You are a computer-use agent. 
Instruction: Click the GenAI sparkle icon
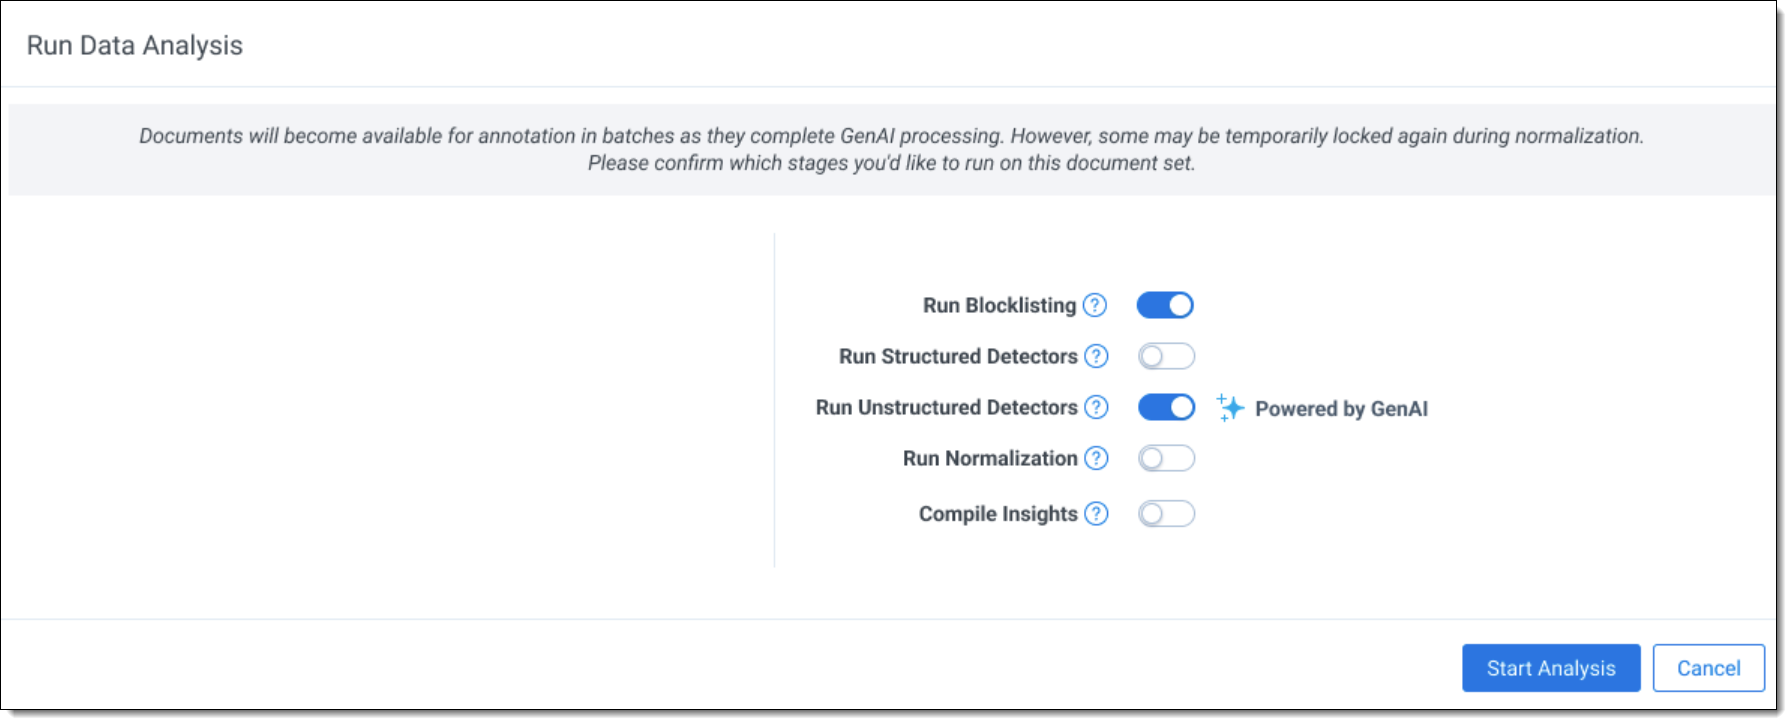[x=1230, y=408]
